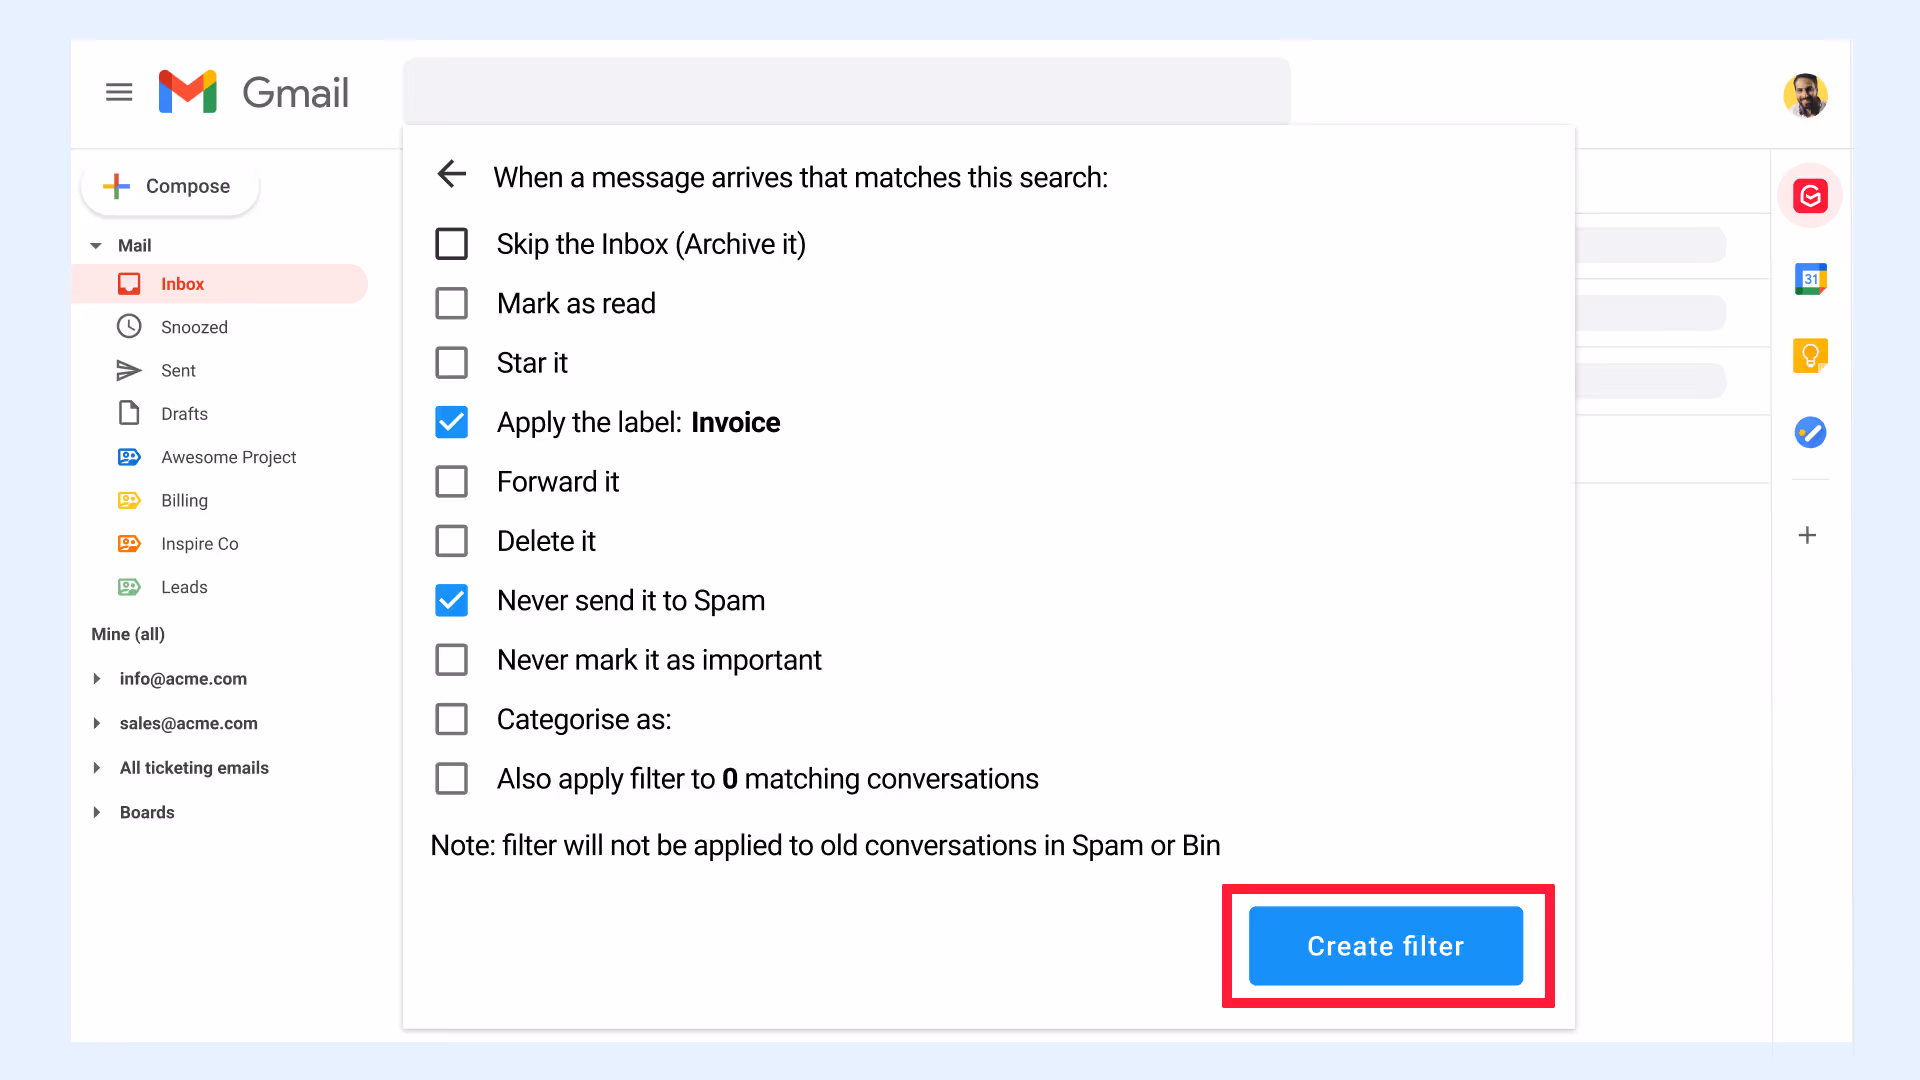1920x1080 pixels.
Task: Enable the Star it checkbox
Action: coord(452,363)
